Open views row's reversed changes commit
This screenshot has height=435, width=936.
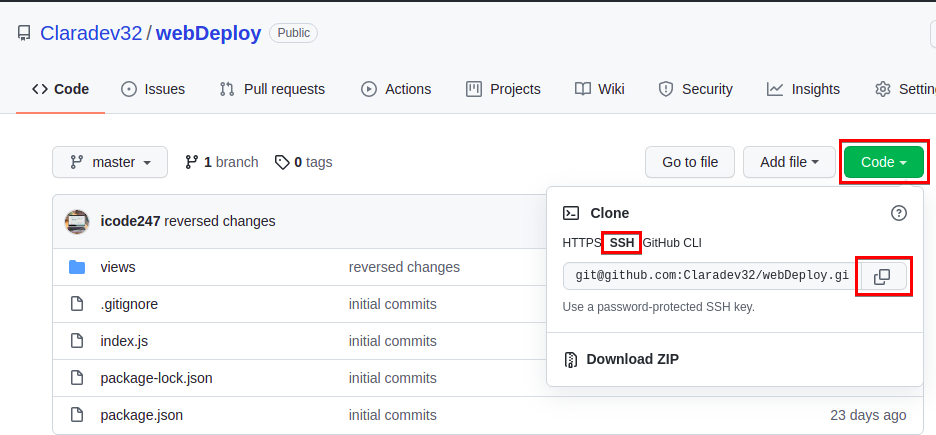(x=404, y=267)
